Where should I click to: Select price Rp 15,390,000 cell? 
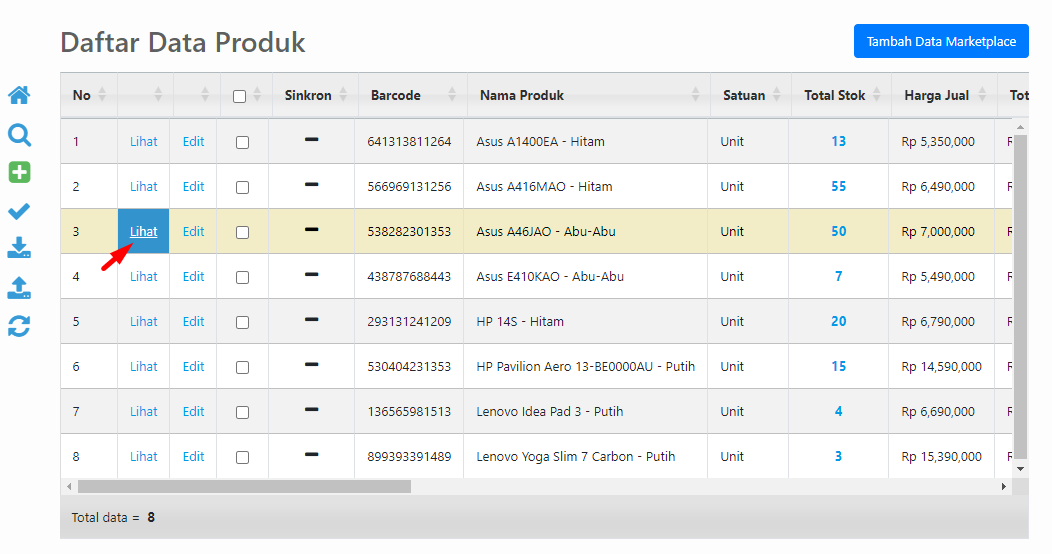941,456
